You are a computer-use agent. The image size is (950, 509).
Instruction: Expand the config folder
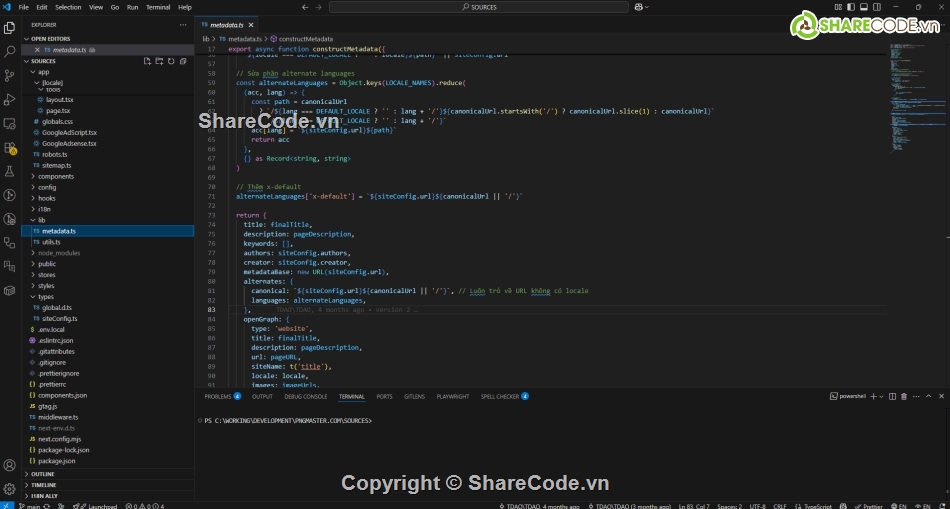click(108, 187)
